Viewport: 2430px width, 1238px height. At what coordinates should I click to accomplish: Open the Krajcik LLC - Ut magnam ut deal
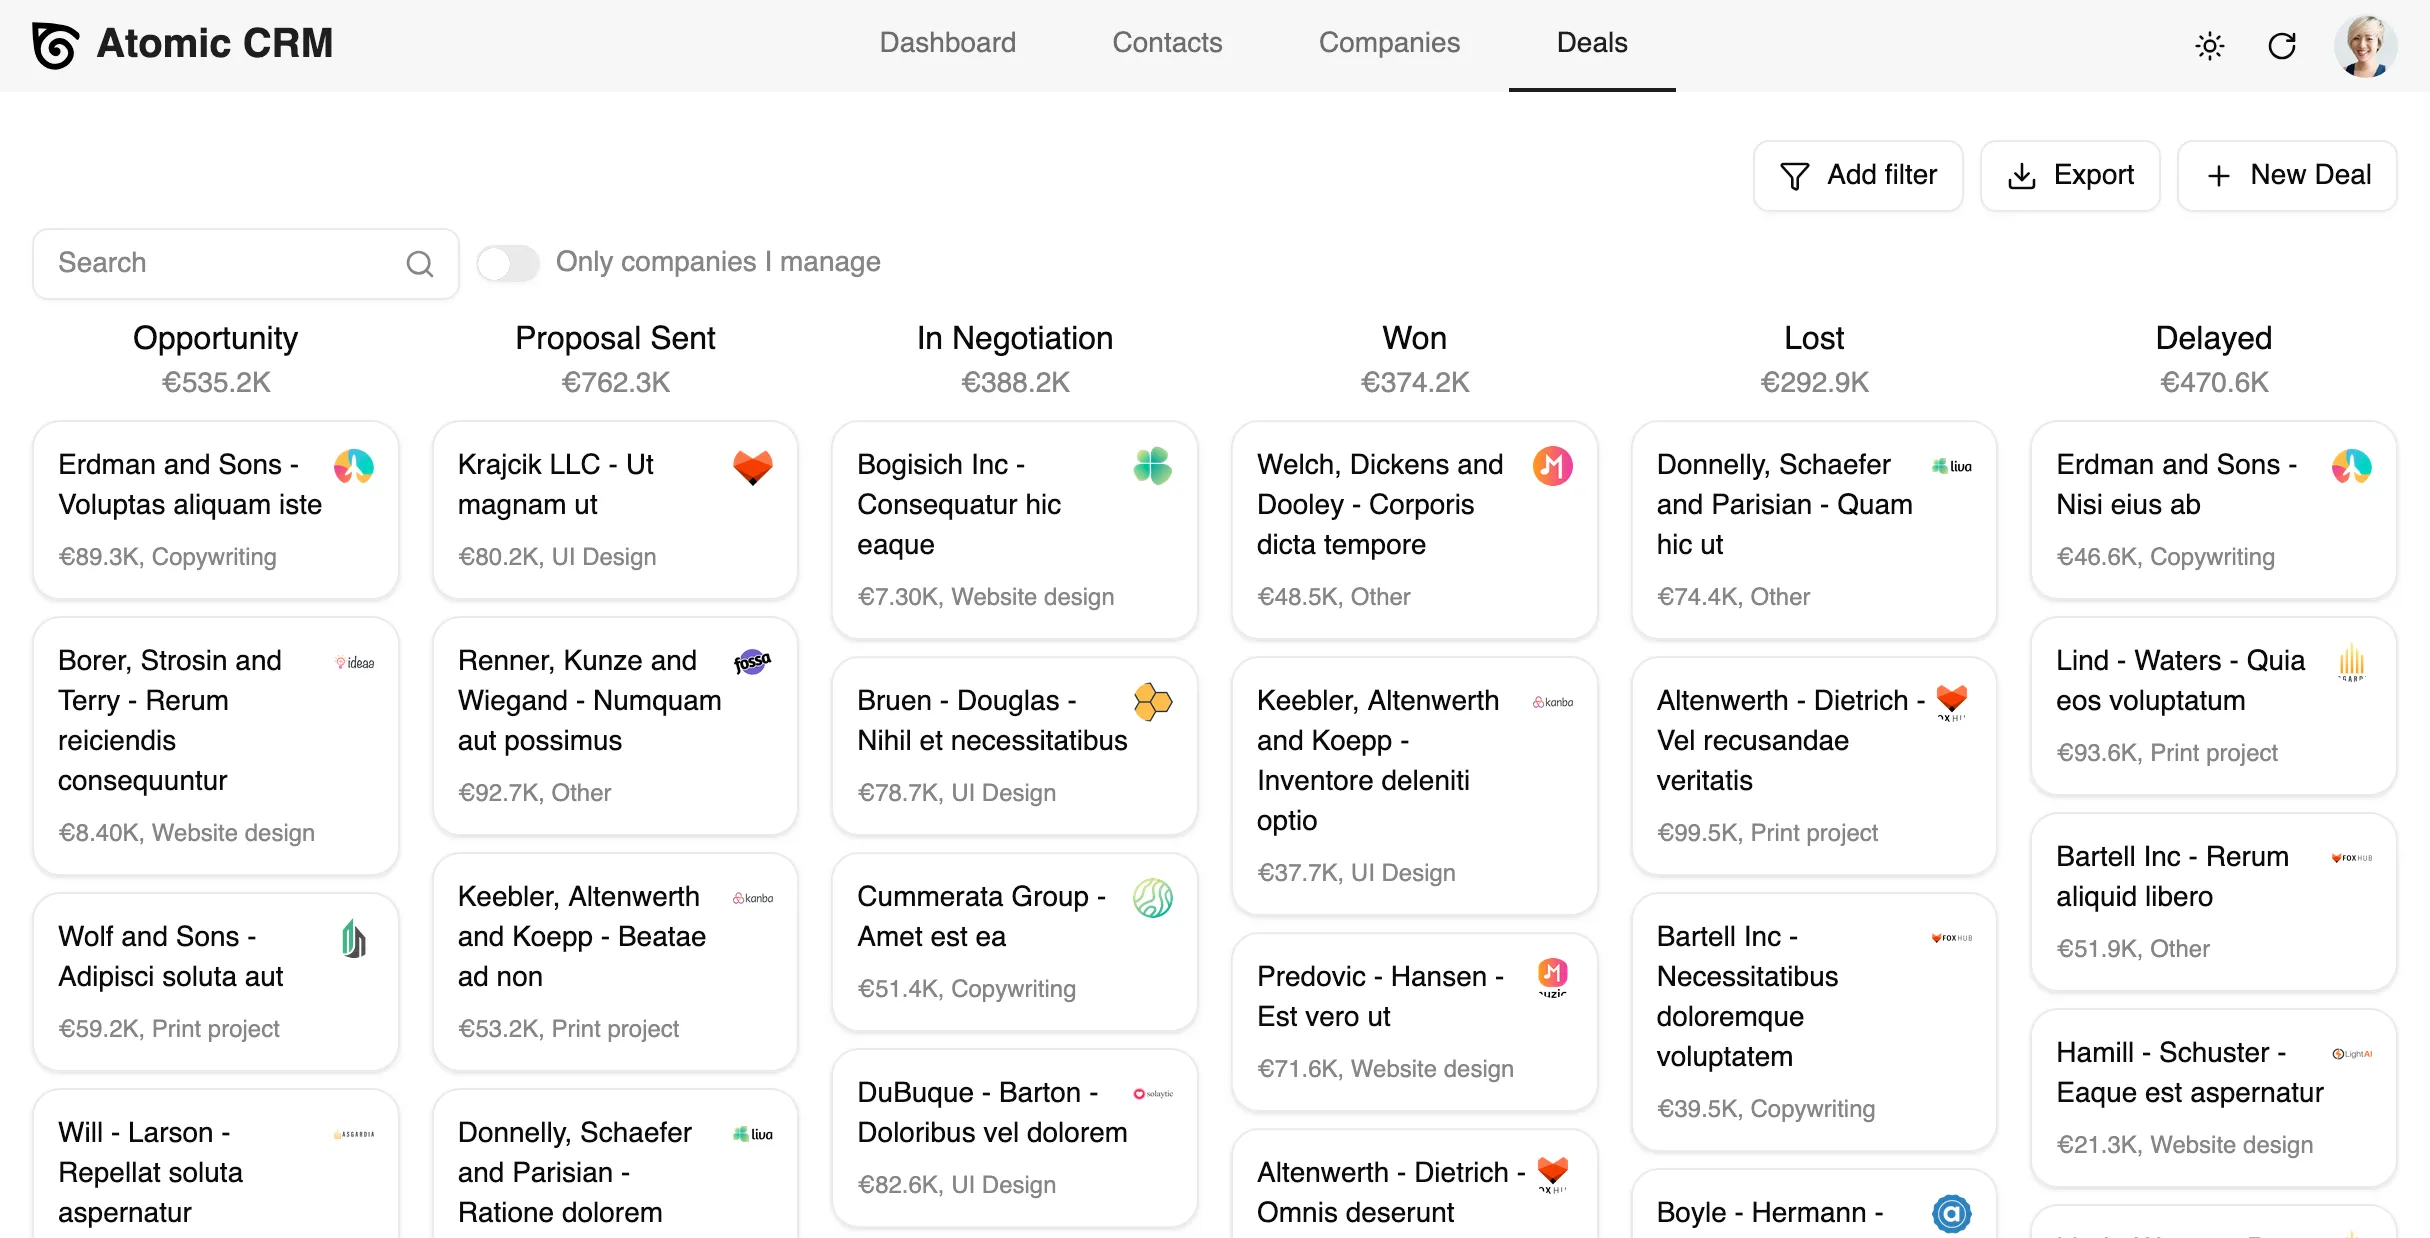tap(615, 510)
